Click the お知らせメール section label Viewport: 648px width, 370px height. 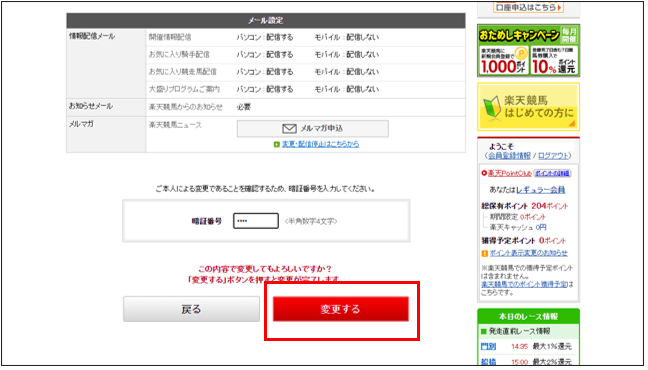coord(91,106)
